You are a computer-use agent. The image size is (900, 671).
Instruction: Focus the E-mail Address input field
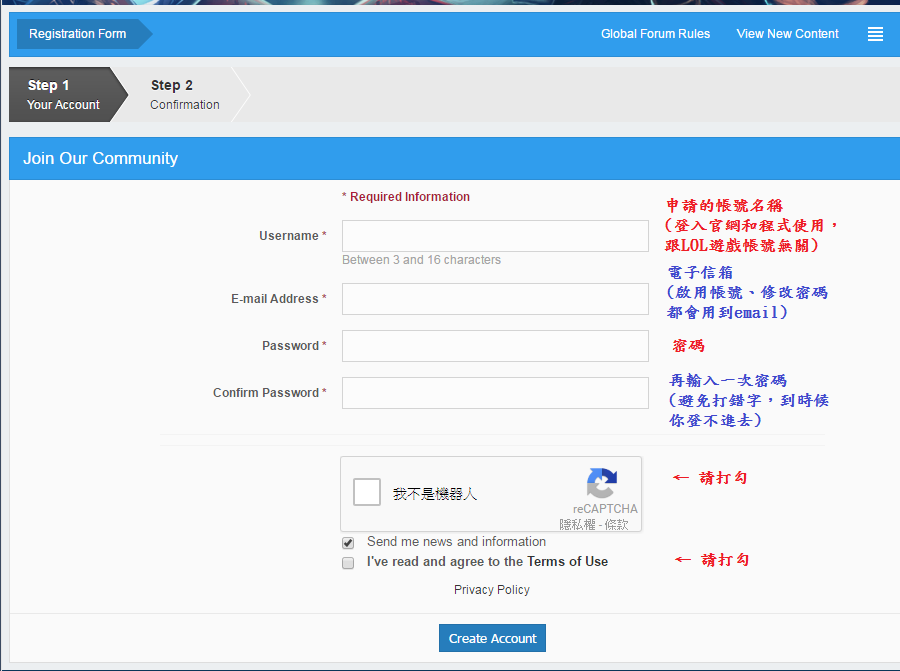coord(495,299)
